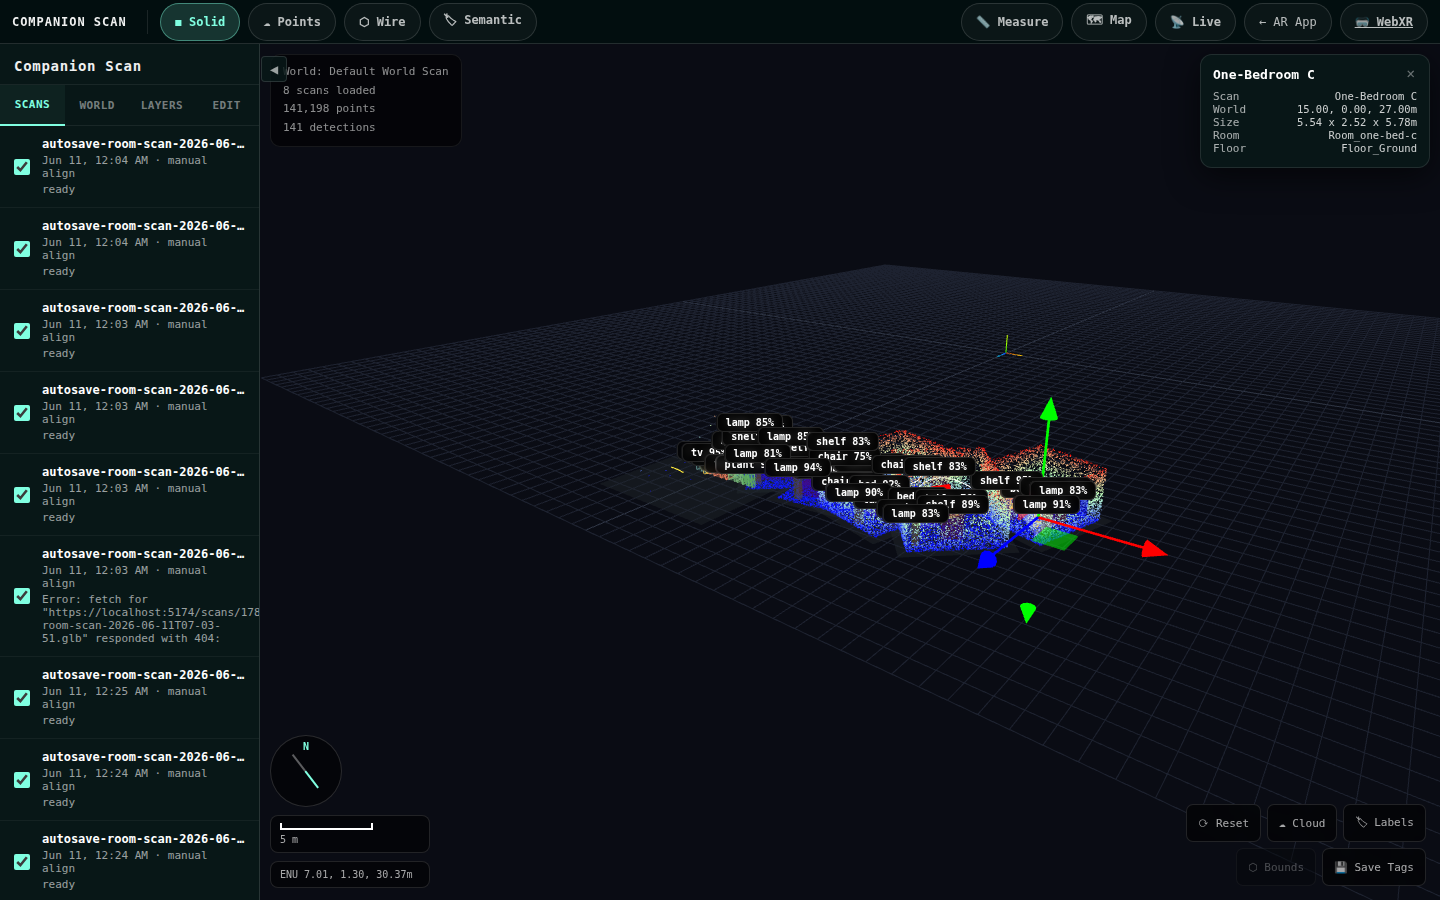Screen dimensions: 1440x900
Task: Toggle the Labels button
Action: pyautogui.click(x=1385, y=823)
